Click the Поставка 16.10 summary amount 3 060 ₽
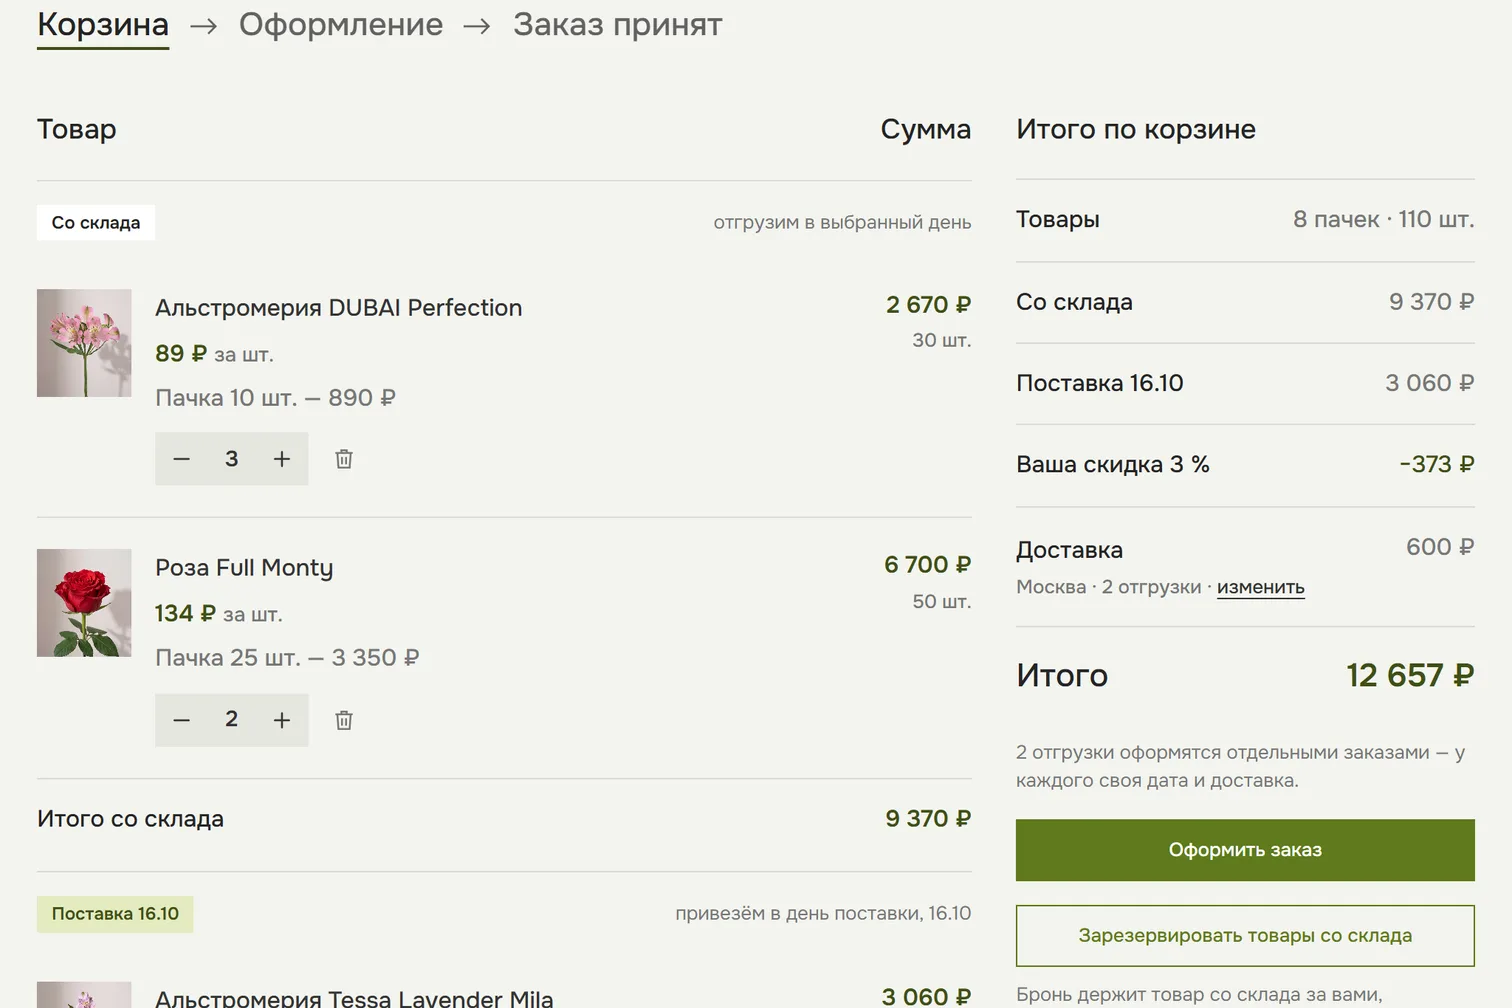The image size is (1512, 1008). tap(1430, 383)
